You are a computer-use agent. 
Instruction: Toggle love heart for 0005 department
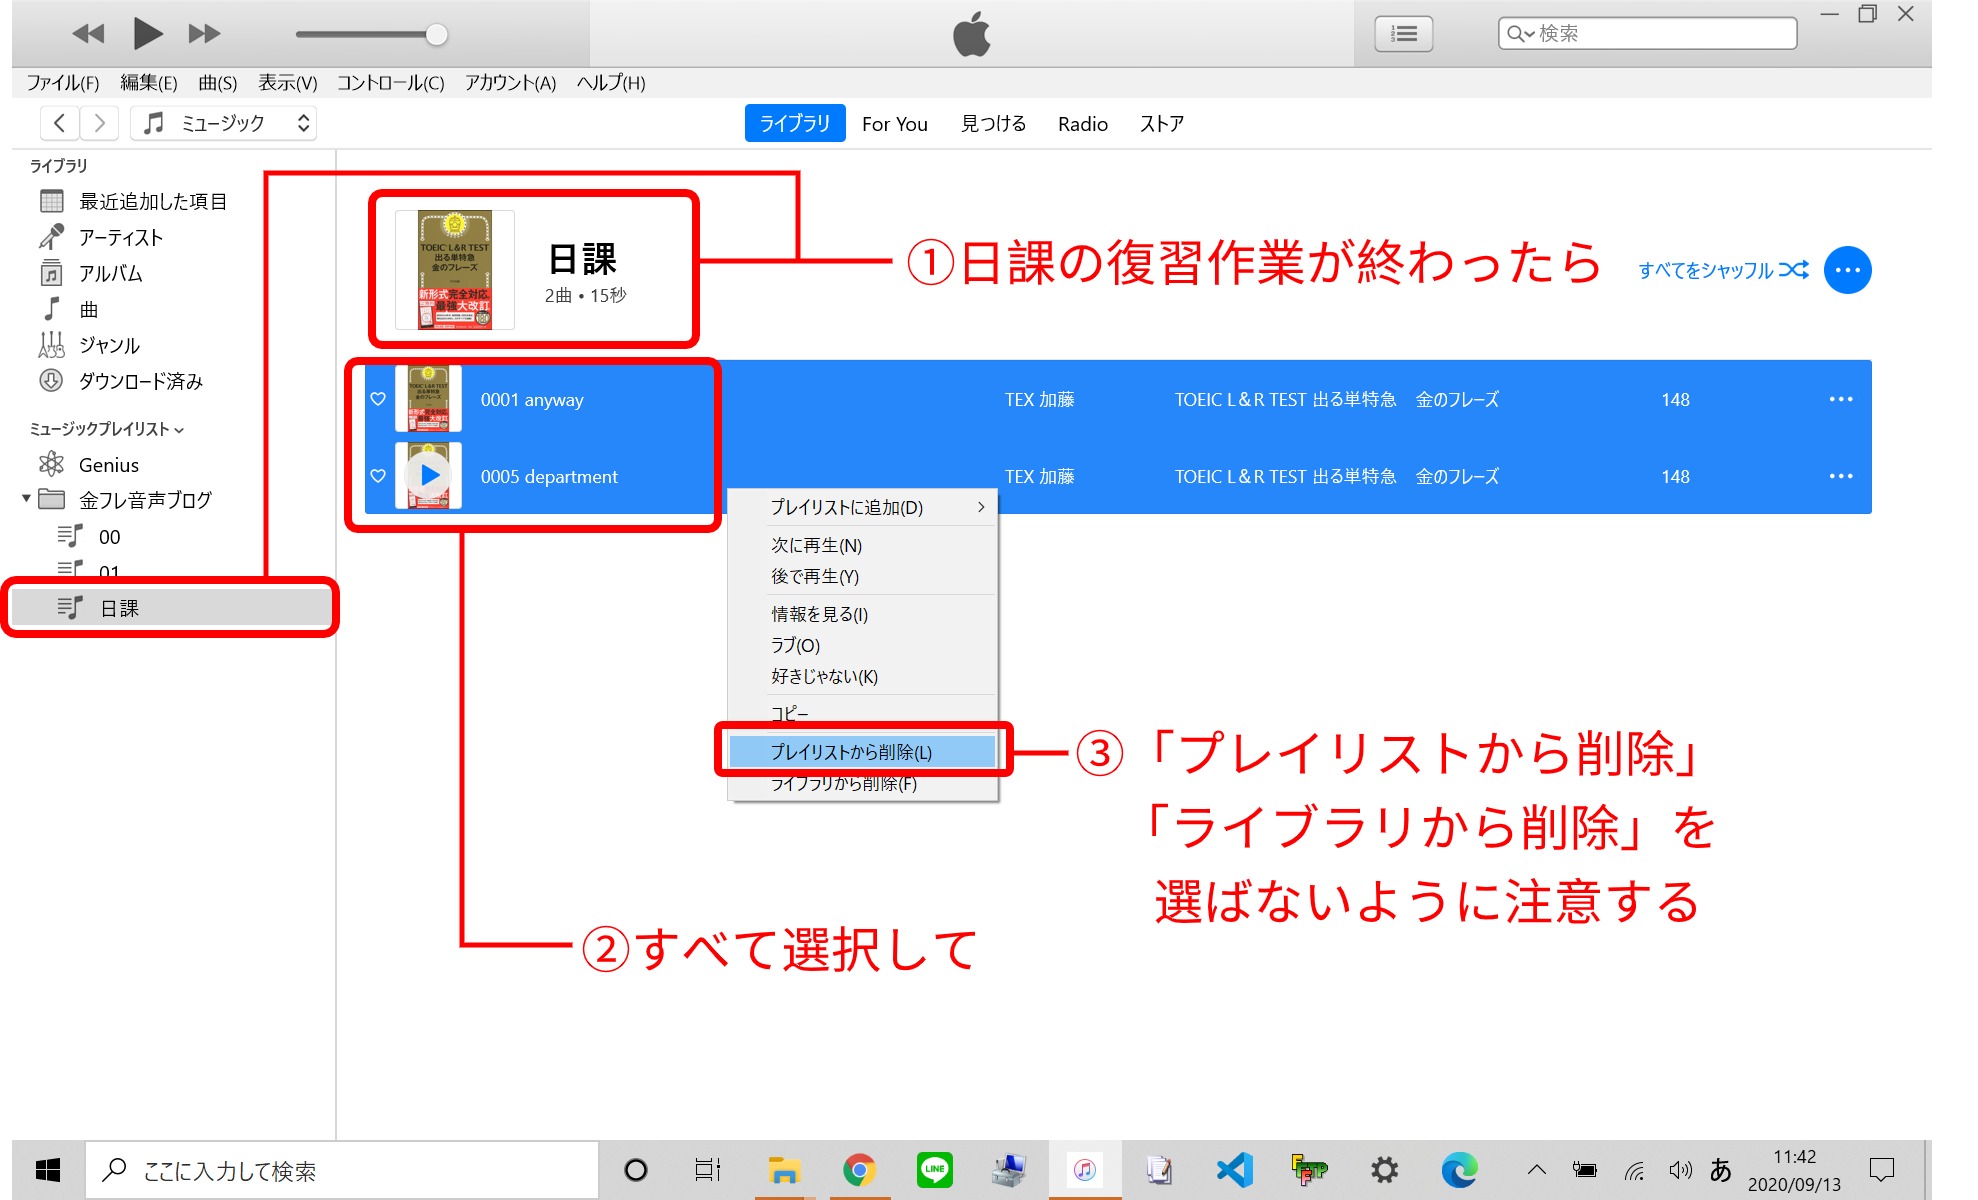[x=378, y=476]
